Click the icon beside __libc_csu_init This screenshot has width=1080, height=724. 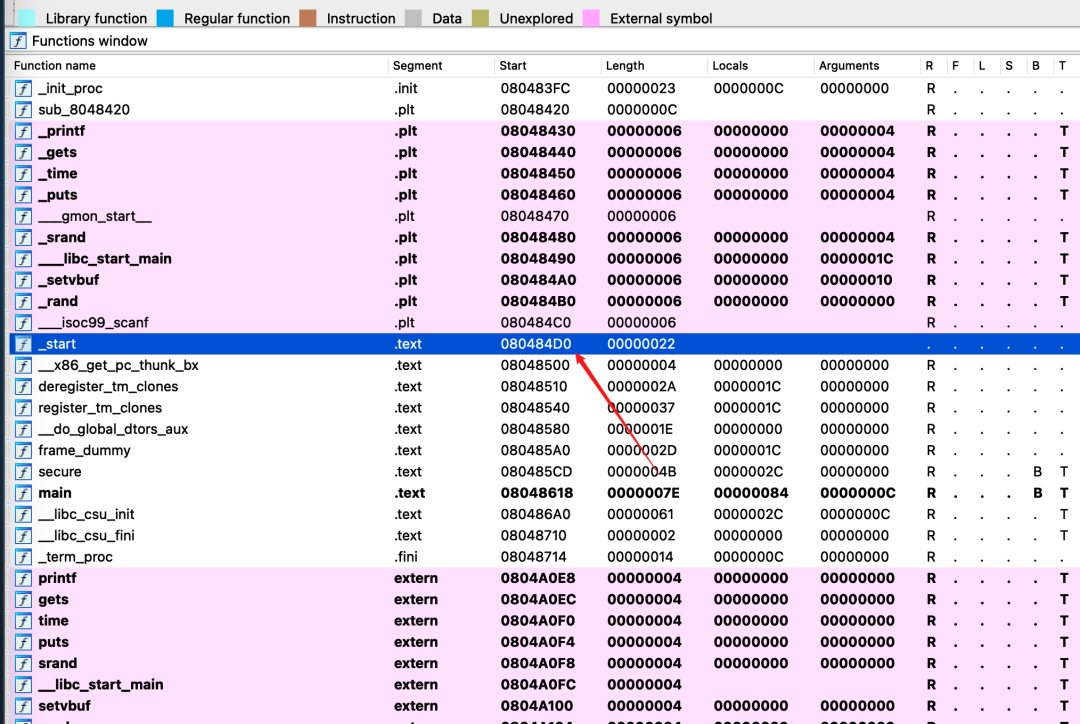pos(23,514)
